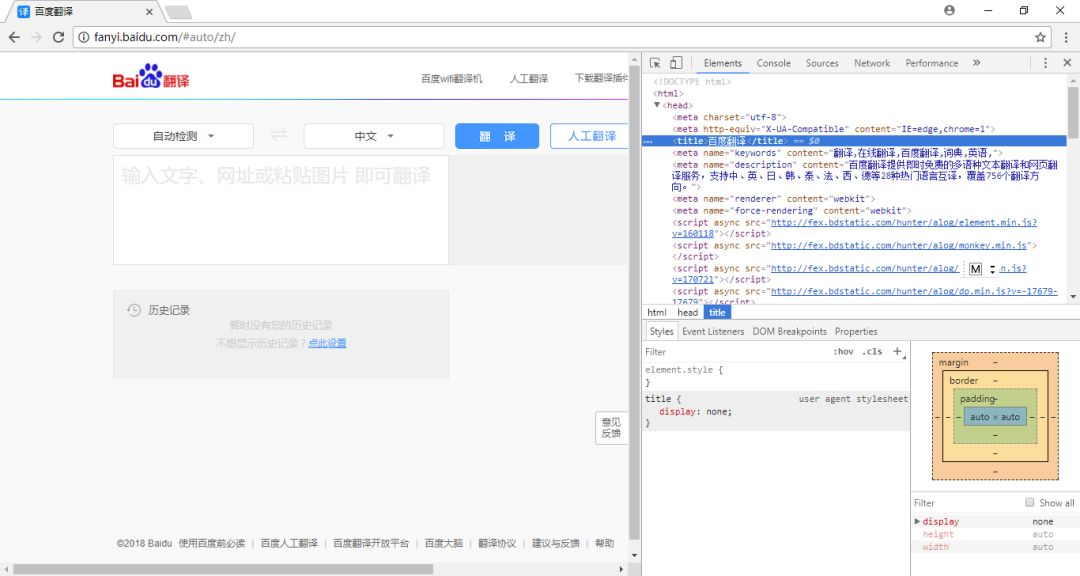The height and width of the screenshot is (576, 1080).
Task: Click the auto × auto box-model content
Action: click(995, 417)
